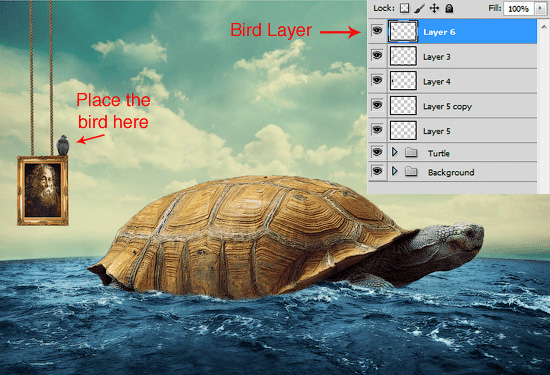
Task: Hide the Turtle group
Action: coord(377,152)
